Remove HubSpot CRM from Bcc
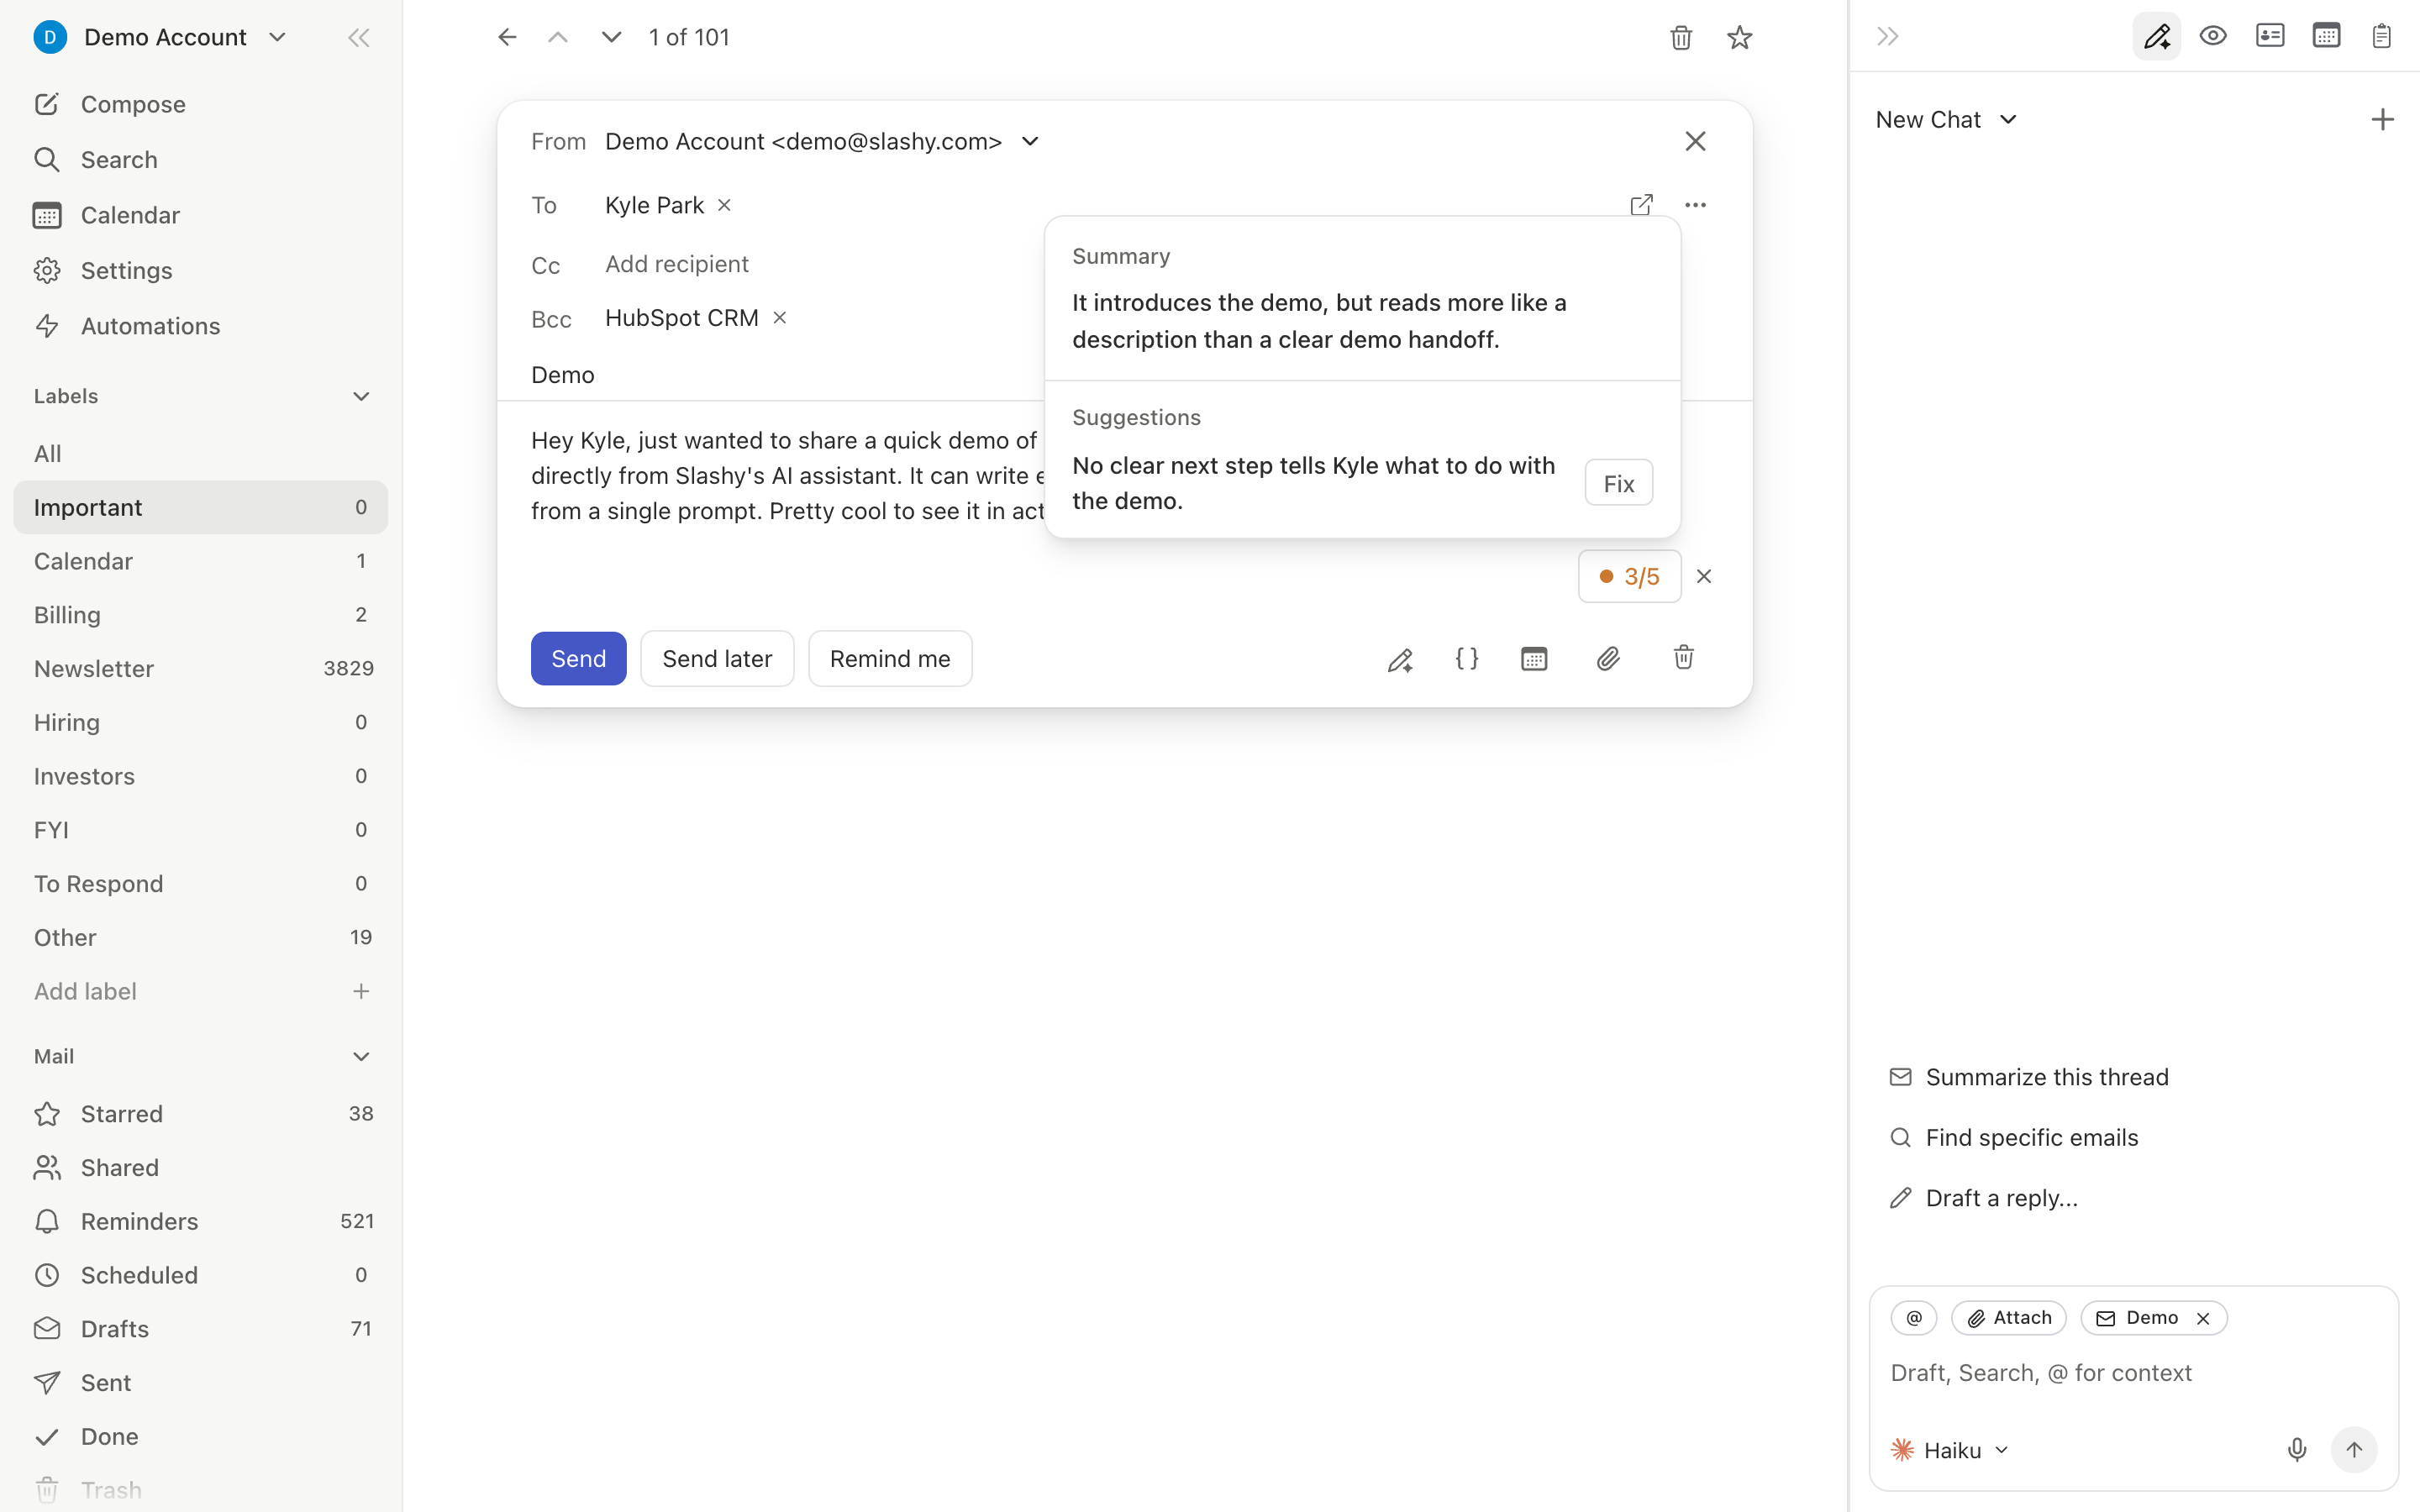This screenshot has width=2420, height=1512. coord(780,318)
